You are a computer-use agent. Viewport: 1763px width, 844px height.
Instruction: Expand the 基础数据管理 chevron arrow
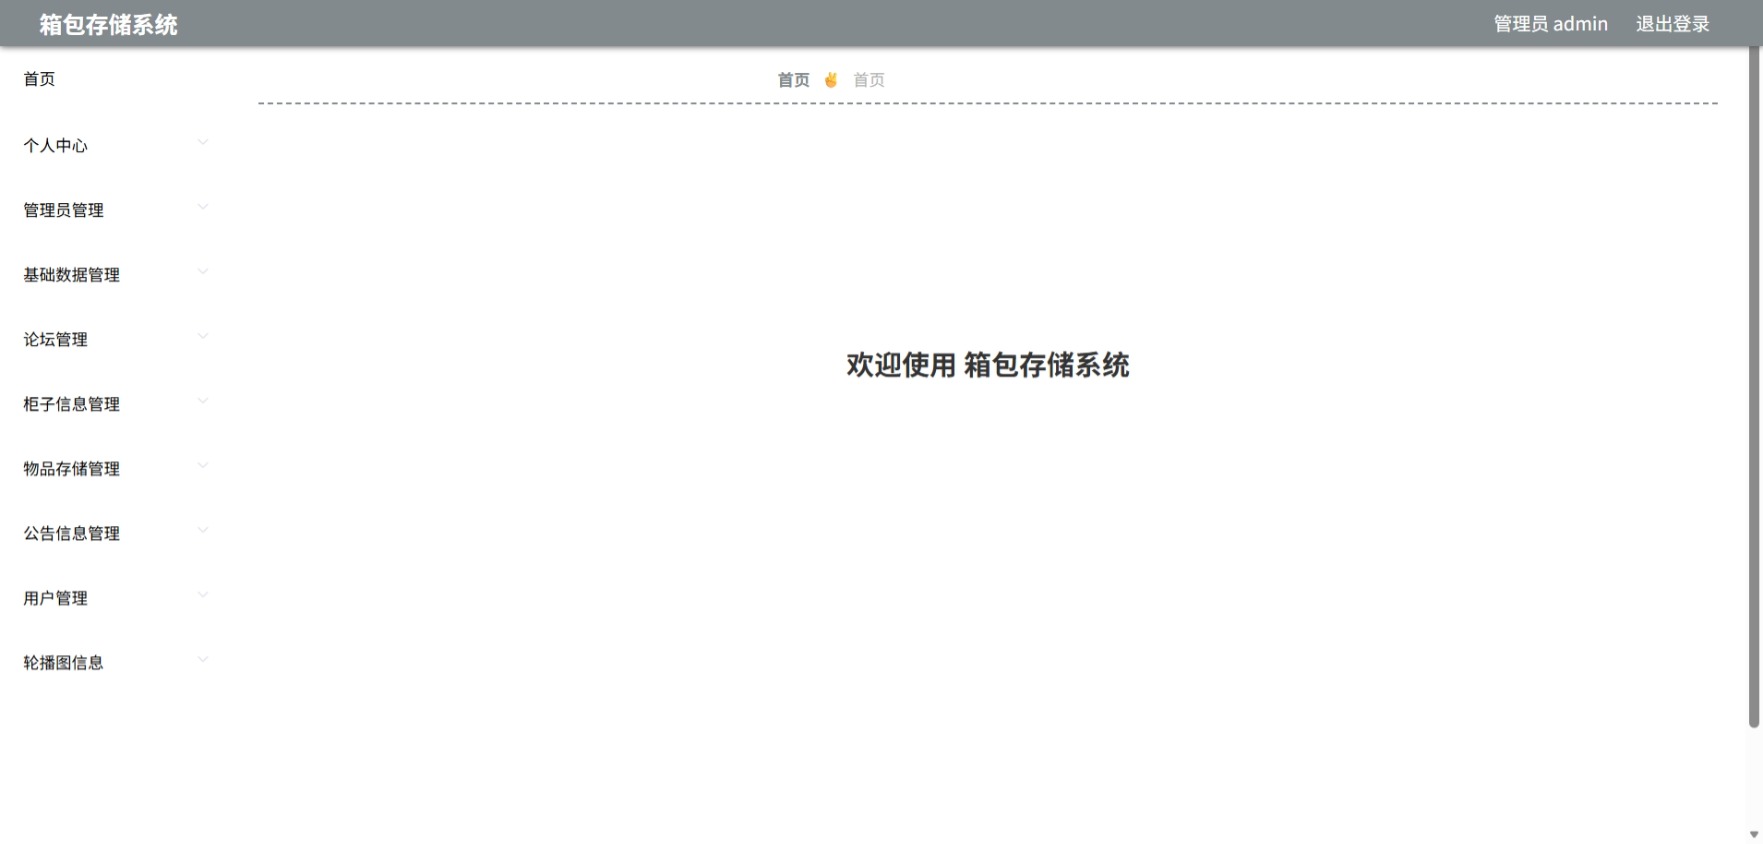point(203,272)
